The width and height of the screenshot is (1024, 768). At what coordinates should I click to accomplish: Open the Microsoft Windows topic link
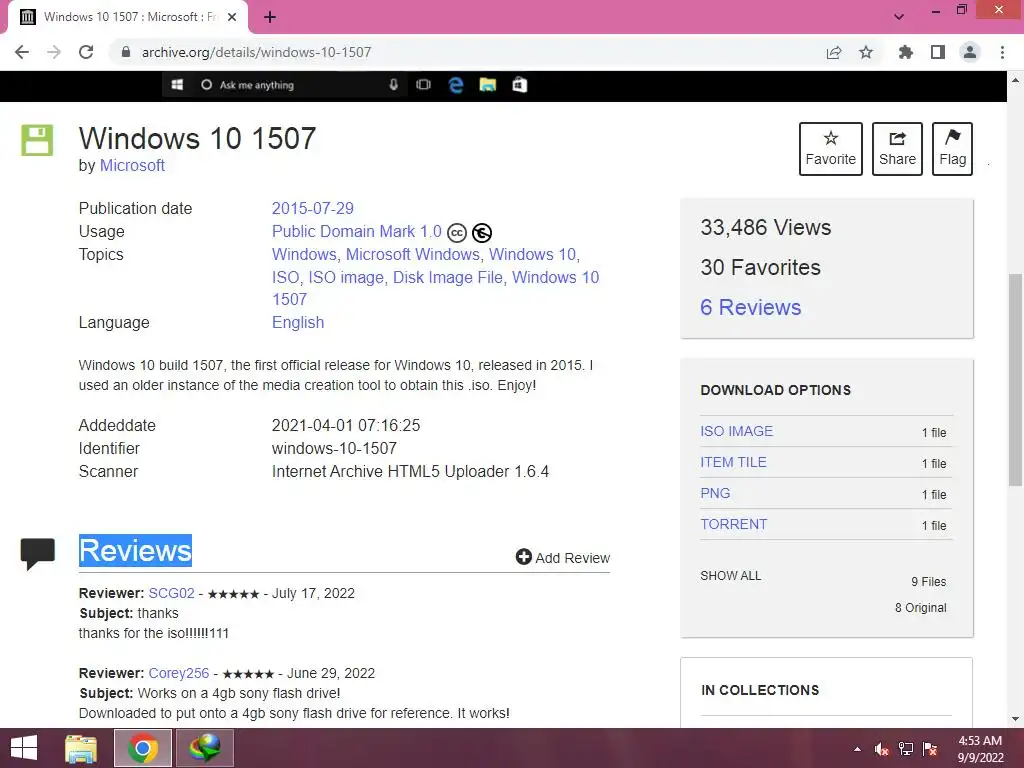click(413, 254)
